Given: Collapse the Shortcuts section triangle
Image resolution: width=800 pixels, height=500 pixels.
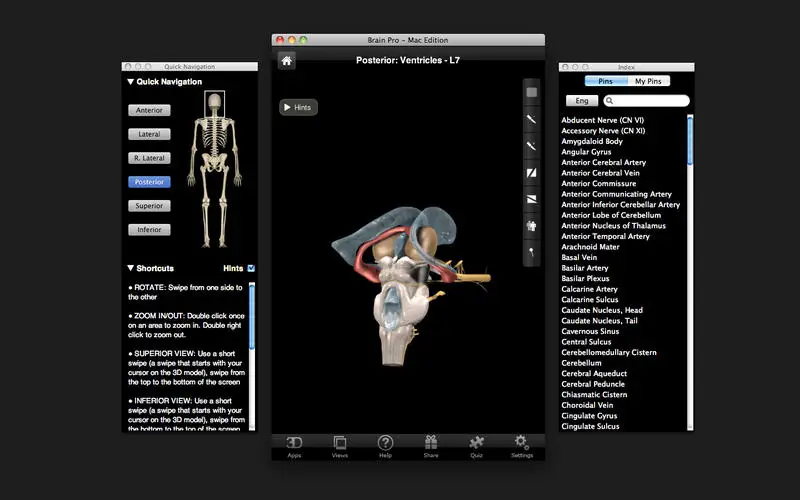Looking at the screenshot, I should [x=131, y=268].
